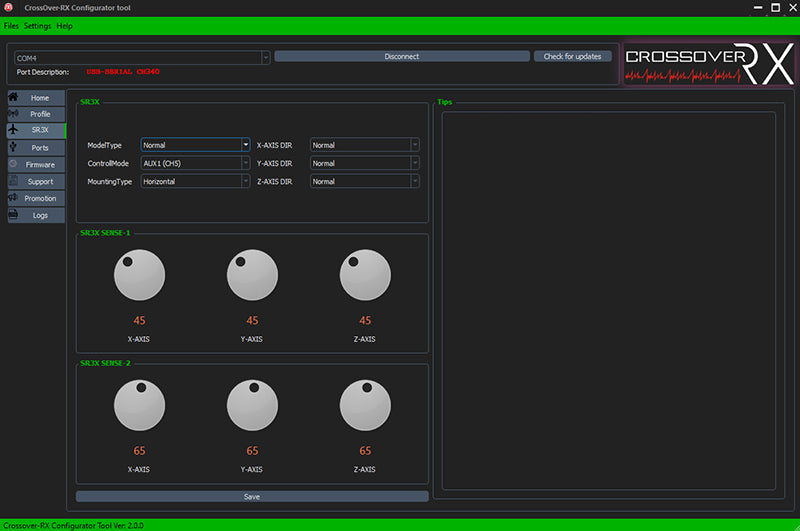Open the Z-AXIS DIR dropdown
Screen dimensions: 800x531
coord(364,181)
